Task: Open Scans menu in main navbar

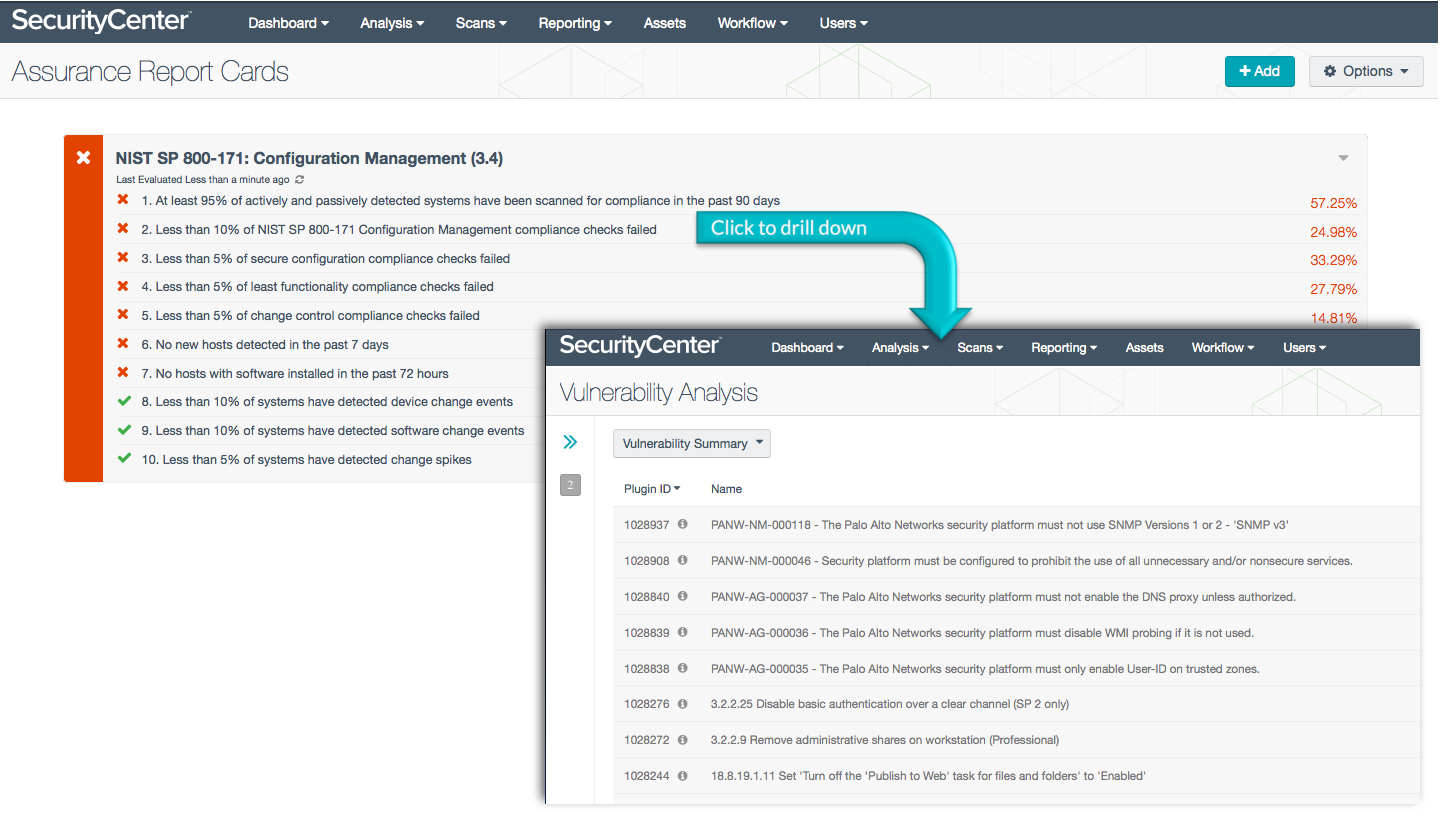Action: 481,23
